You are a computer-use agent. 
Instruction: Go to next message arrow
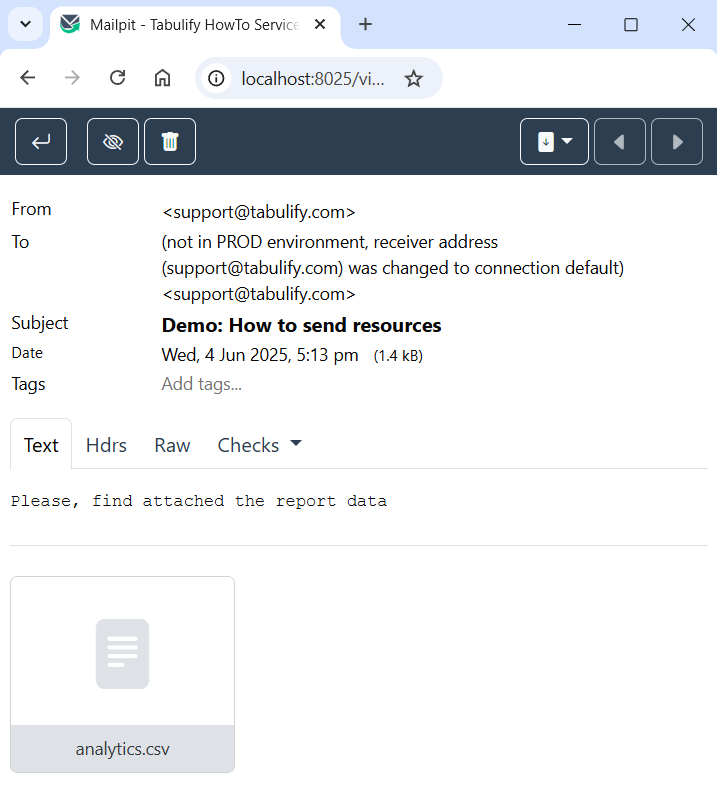(x=677, y=142)
